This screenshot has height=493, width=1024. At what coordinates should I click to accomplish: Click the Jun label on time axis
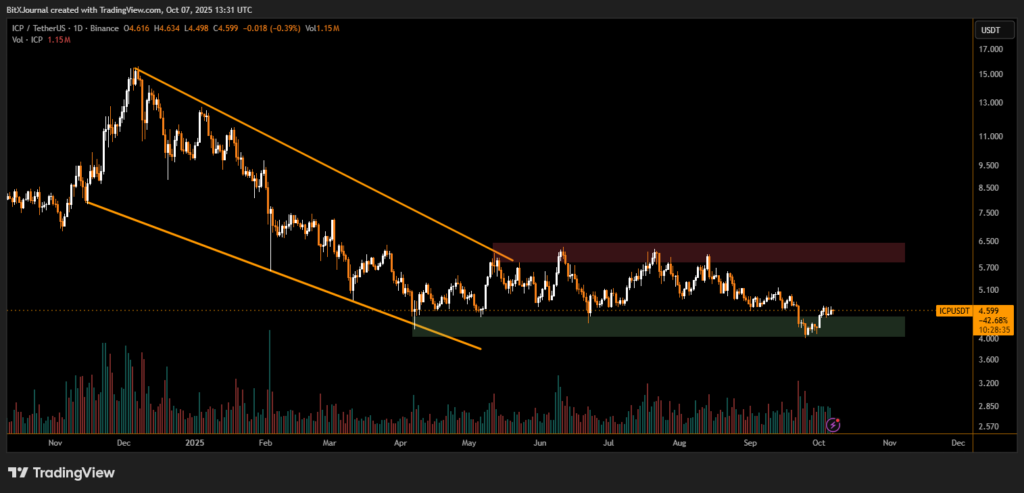pyautogui.click(x=540, y=441)
